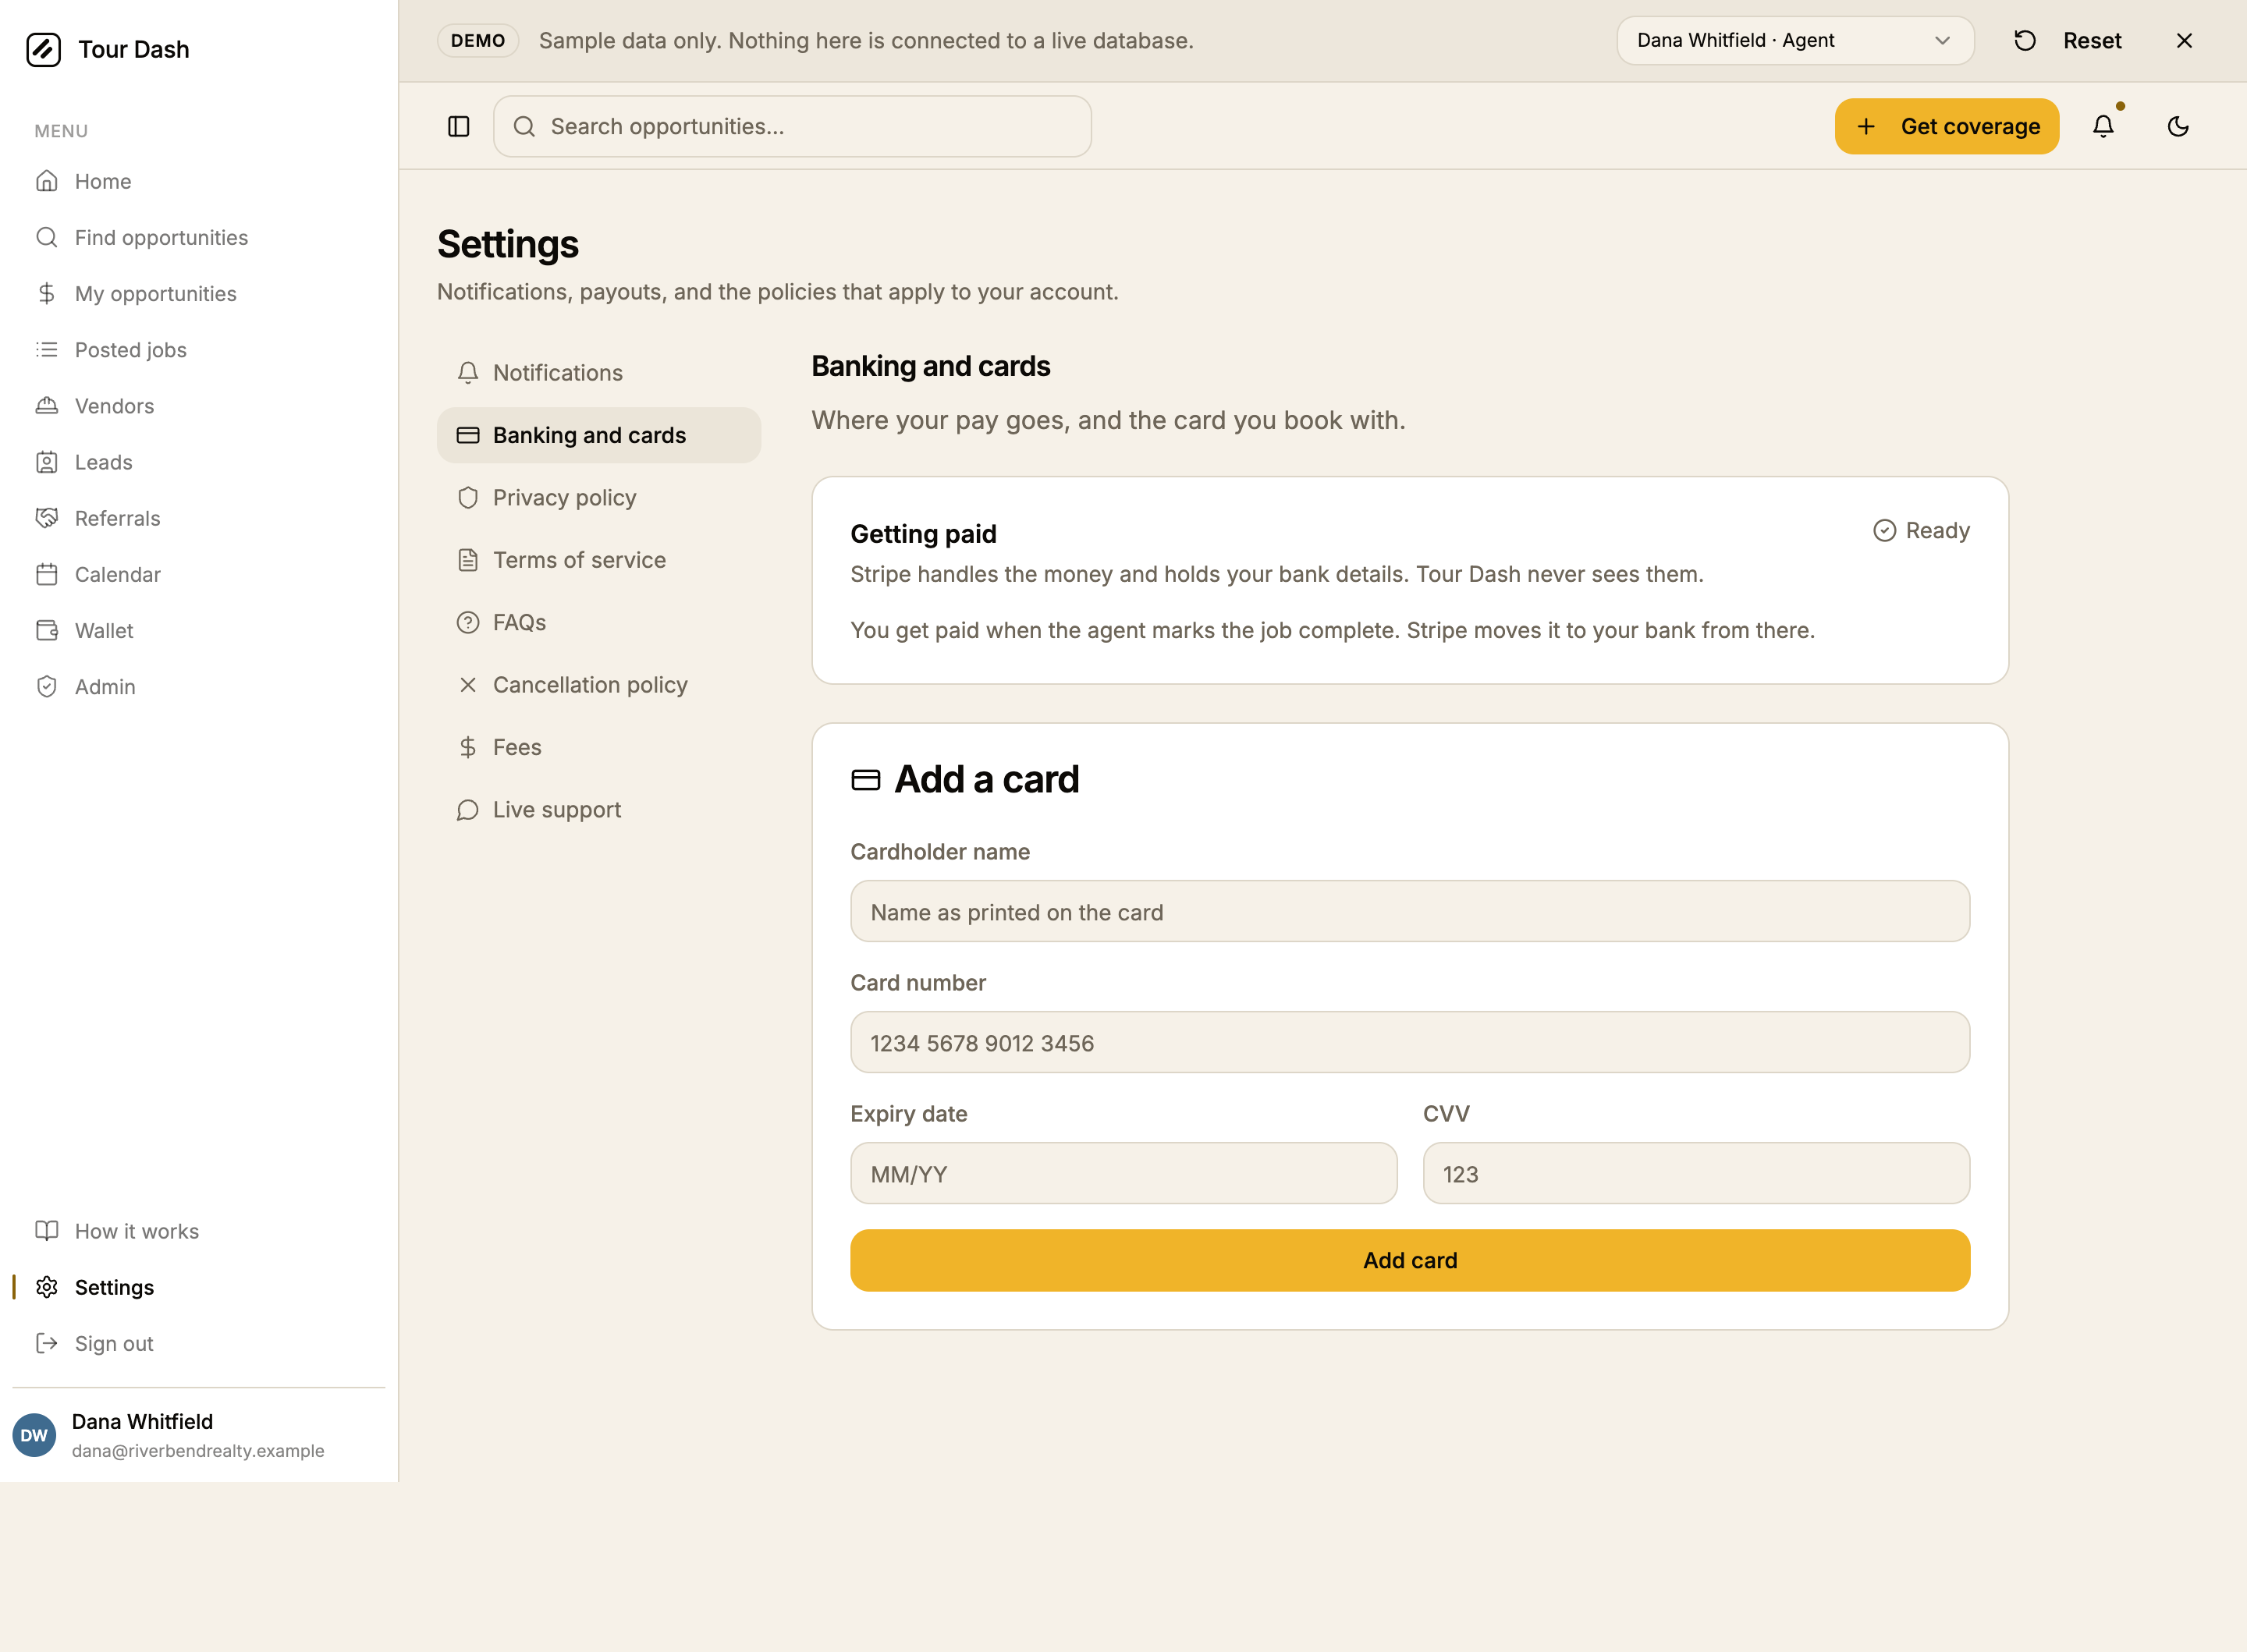Open the FAQs section
The height and width of the screenshot is (1652, 2247).
[x=599, y=622]
